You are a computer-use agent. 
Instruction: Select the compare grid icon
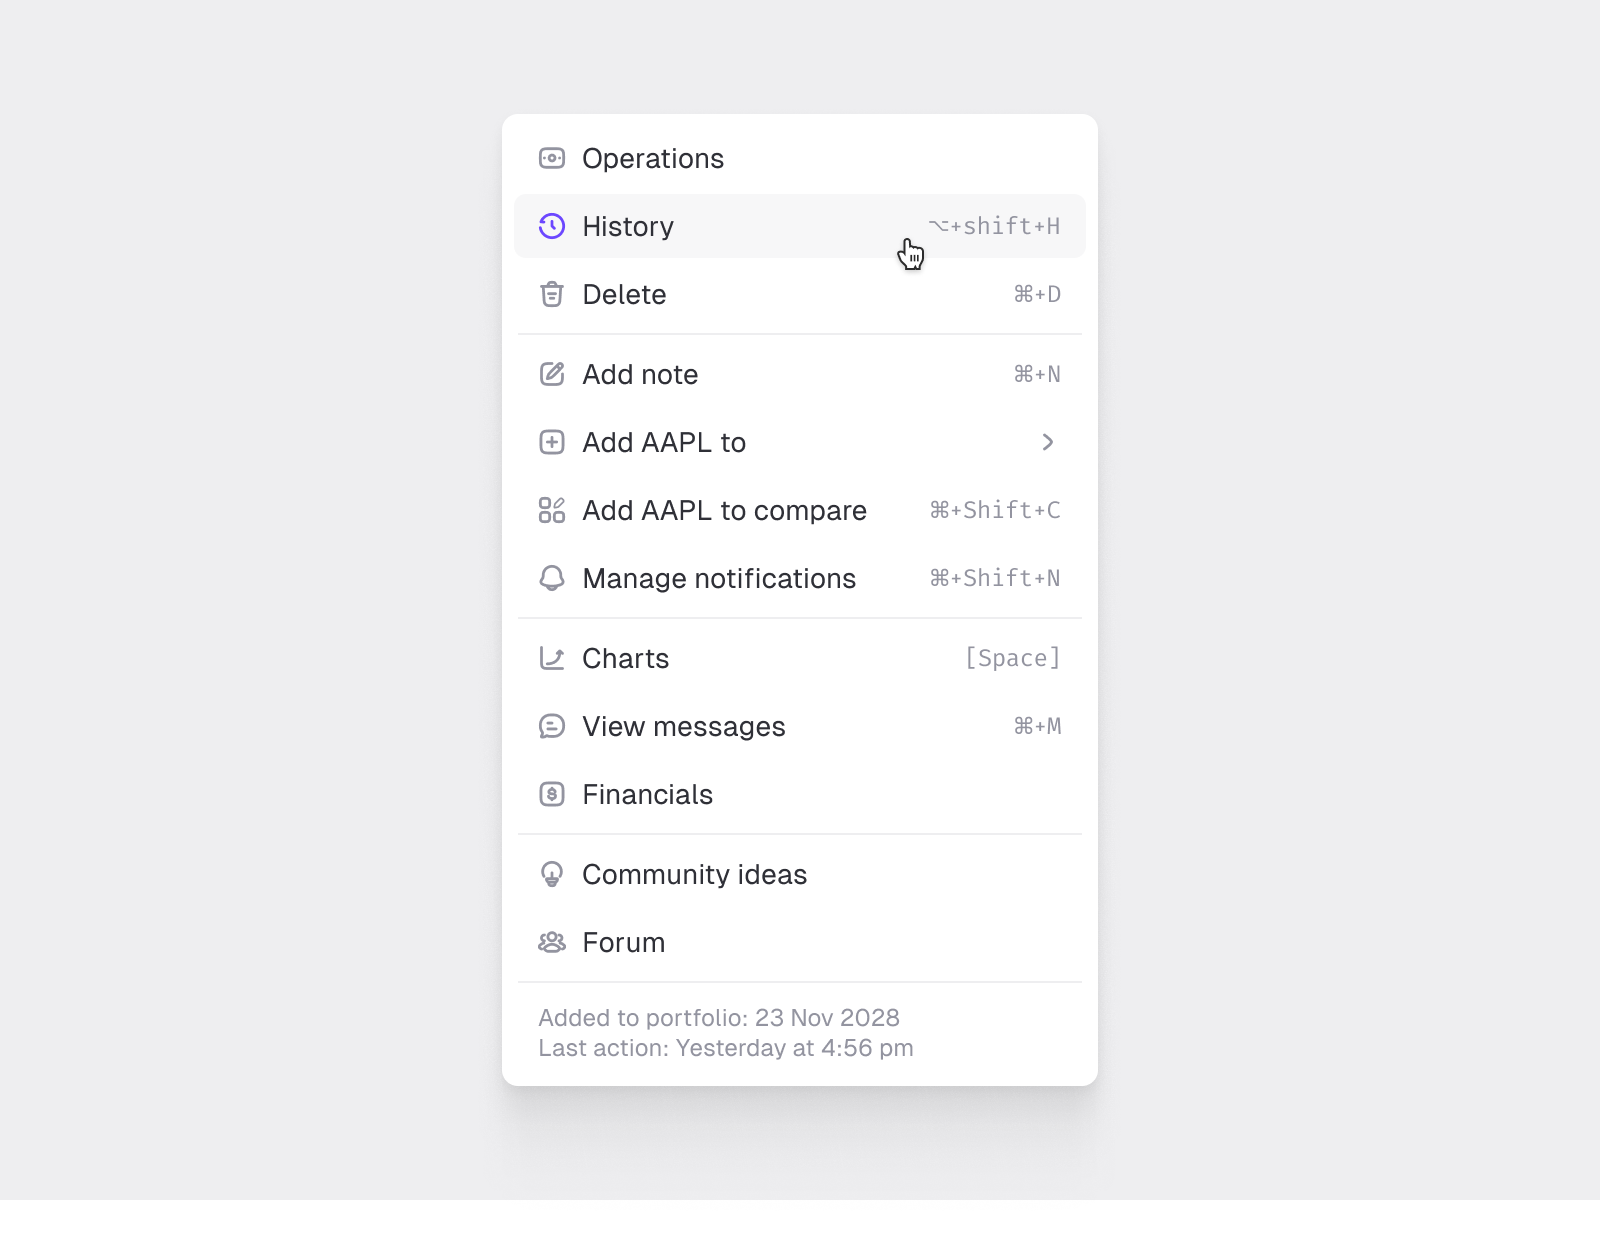tap(552, 510)
